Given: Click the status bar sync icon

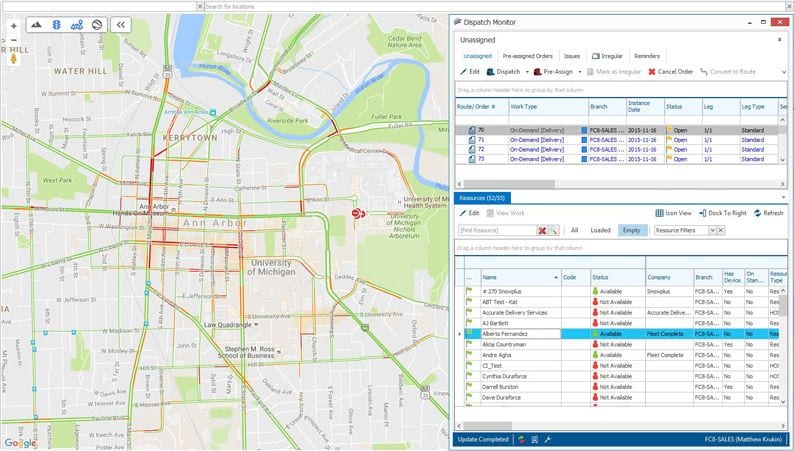Looking at the screenshot, I should point(522,439).
